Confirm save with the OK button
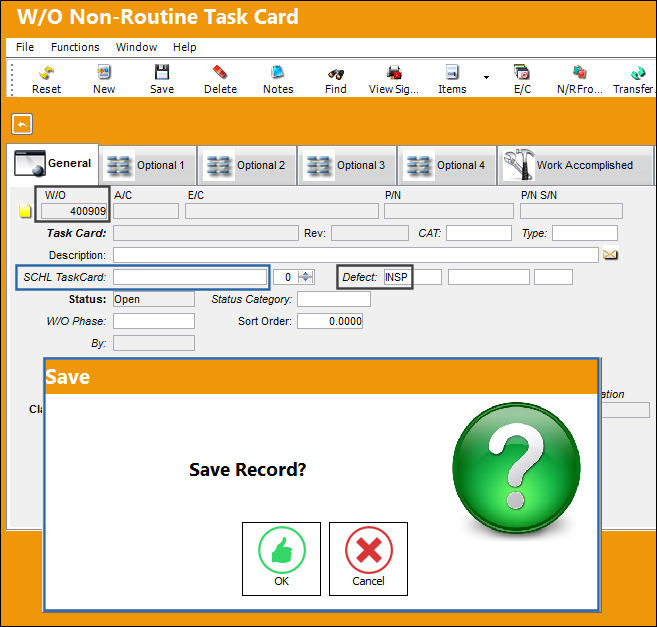Image resolution: width=657 pixels, height=627 pixels. point(281,559)
